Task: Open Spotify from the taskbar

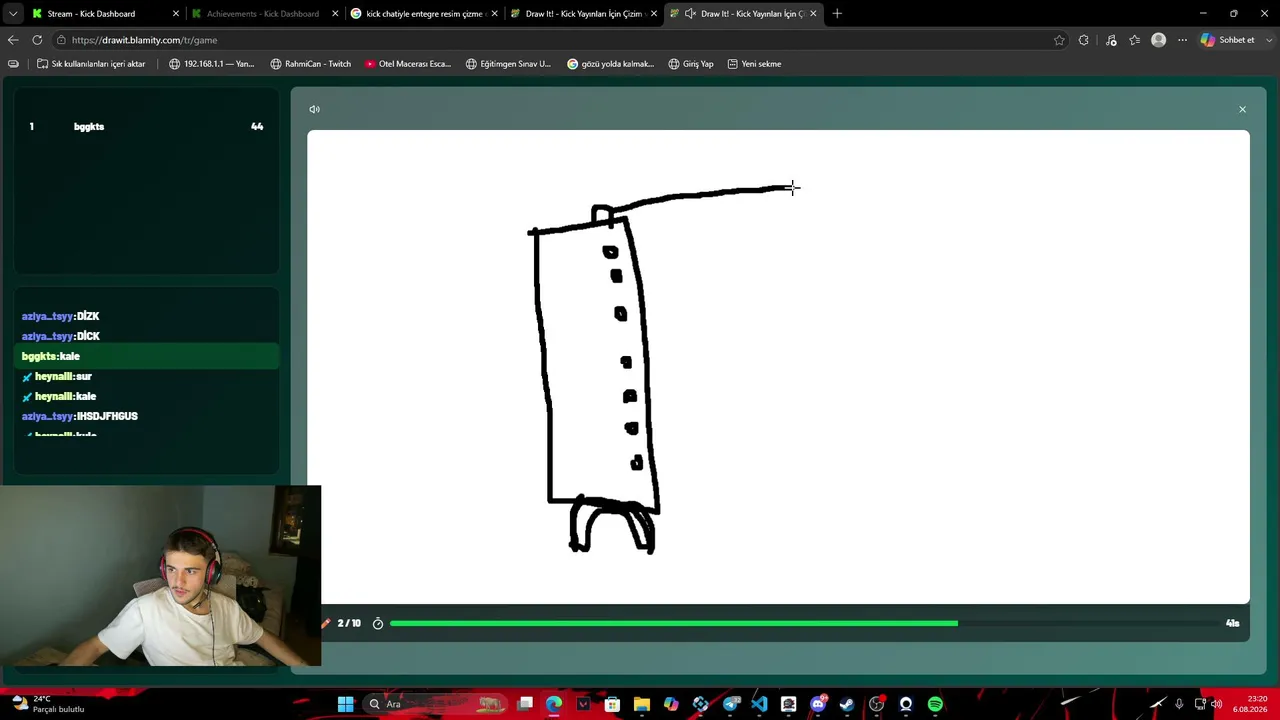Action: 935,704
